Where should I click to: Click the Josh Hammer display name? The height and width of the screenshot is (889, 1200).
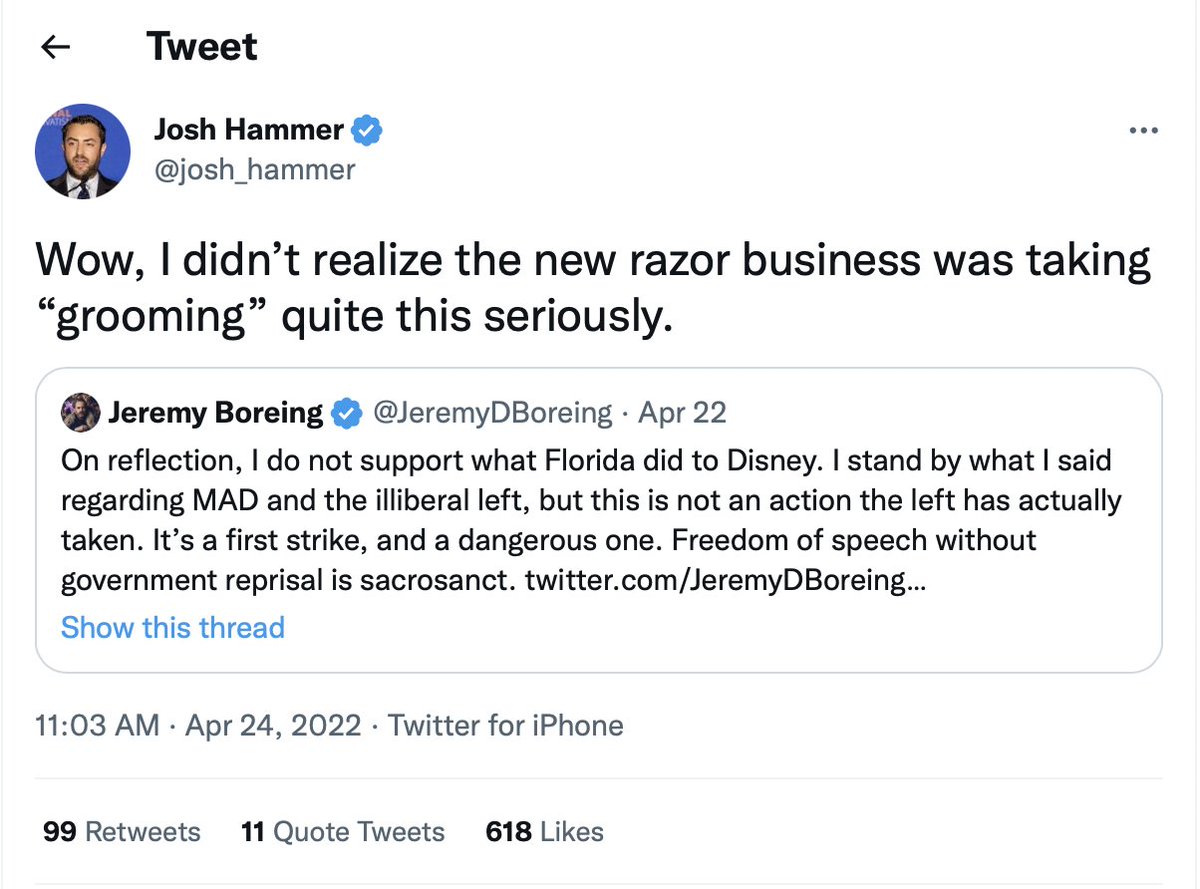coord(248,129)
